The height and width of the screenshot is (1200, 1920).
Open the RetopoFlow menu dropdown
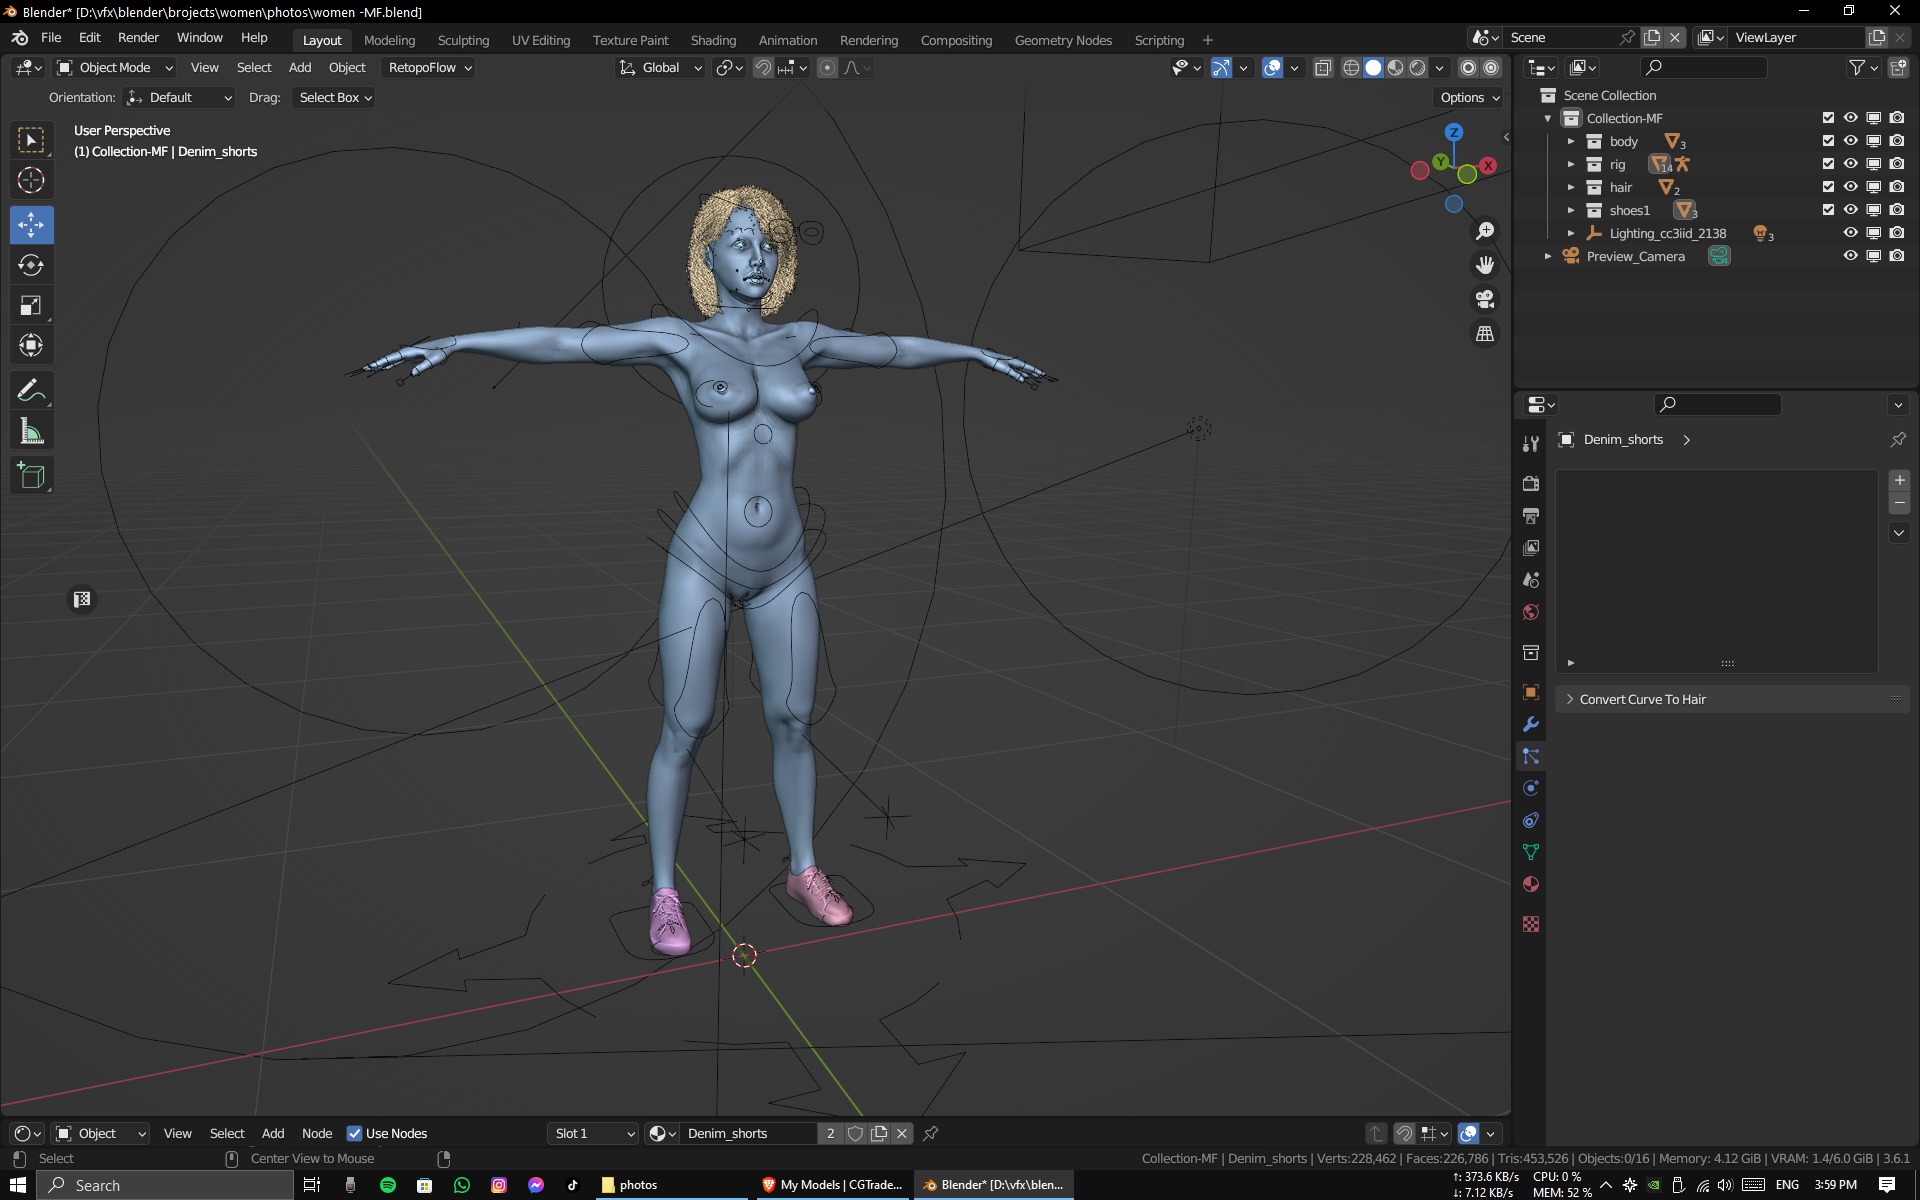tap(429, 68)
